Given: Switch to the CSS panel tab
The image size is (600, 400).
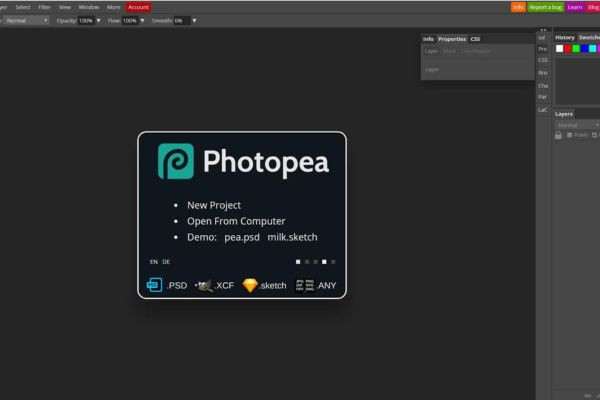Looking at the screenshot, I should (475, 39).
